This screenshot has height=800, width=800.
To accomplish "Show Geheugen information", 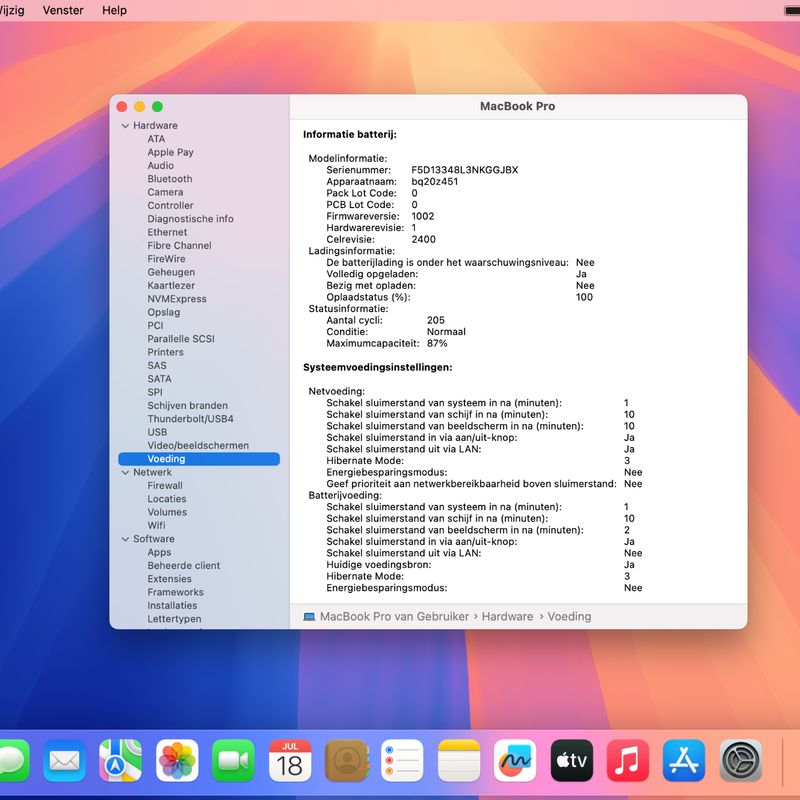I will [x=171, y=272].
